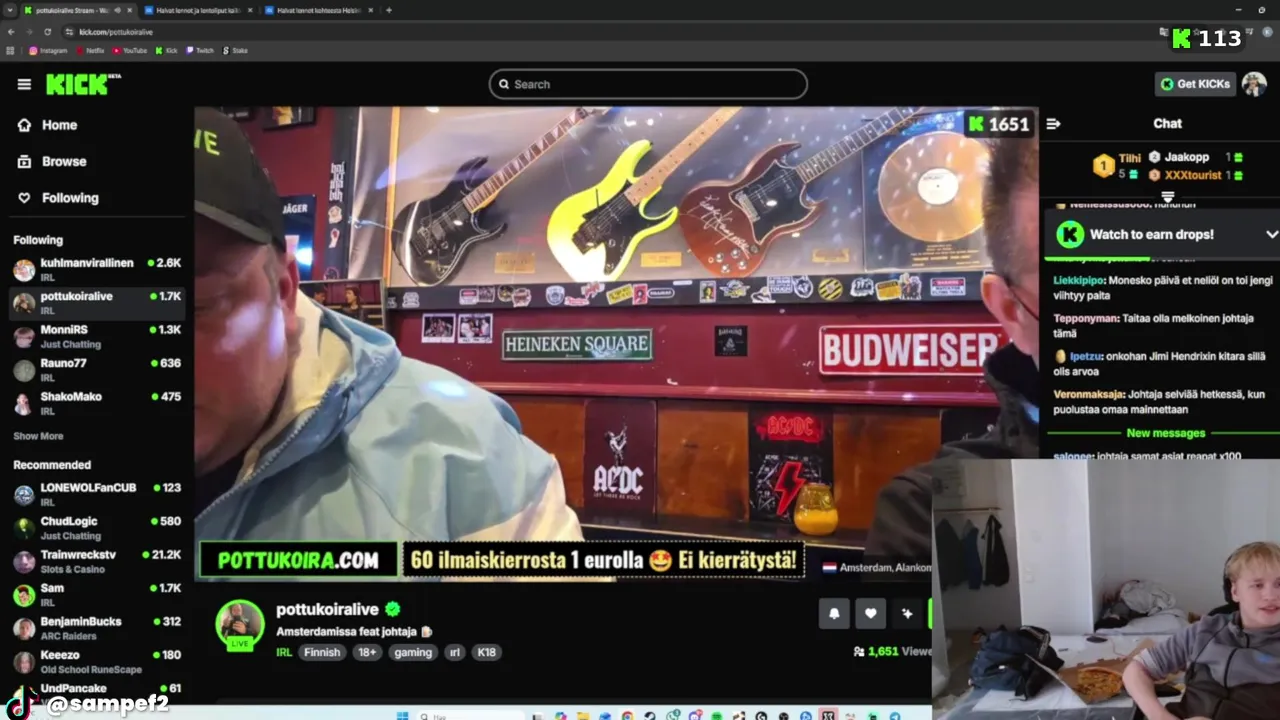Switch to the second Halvat lennot tab
1280x720 pixels.
[198, 10]
